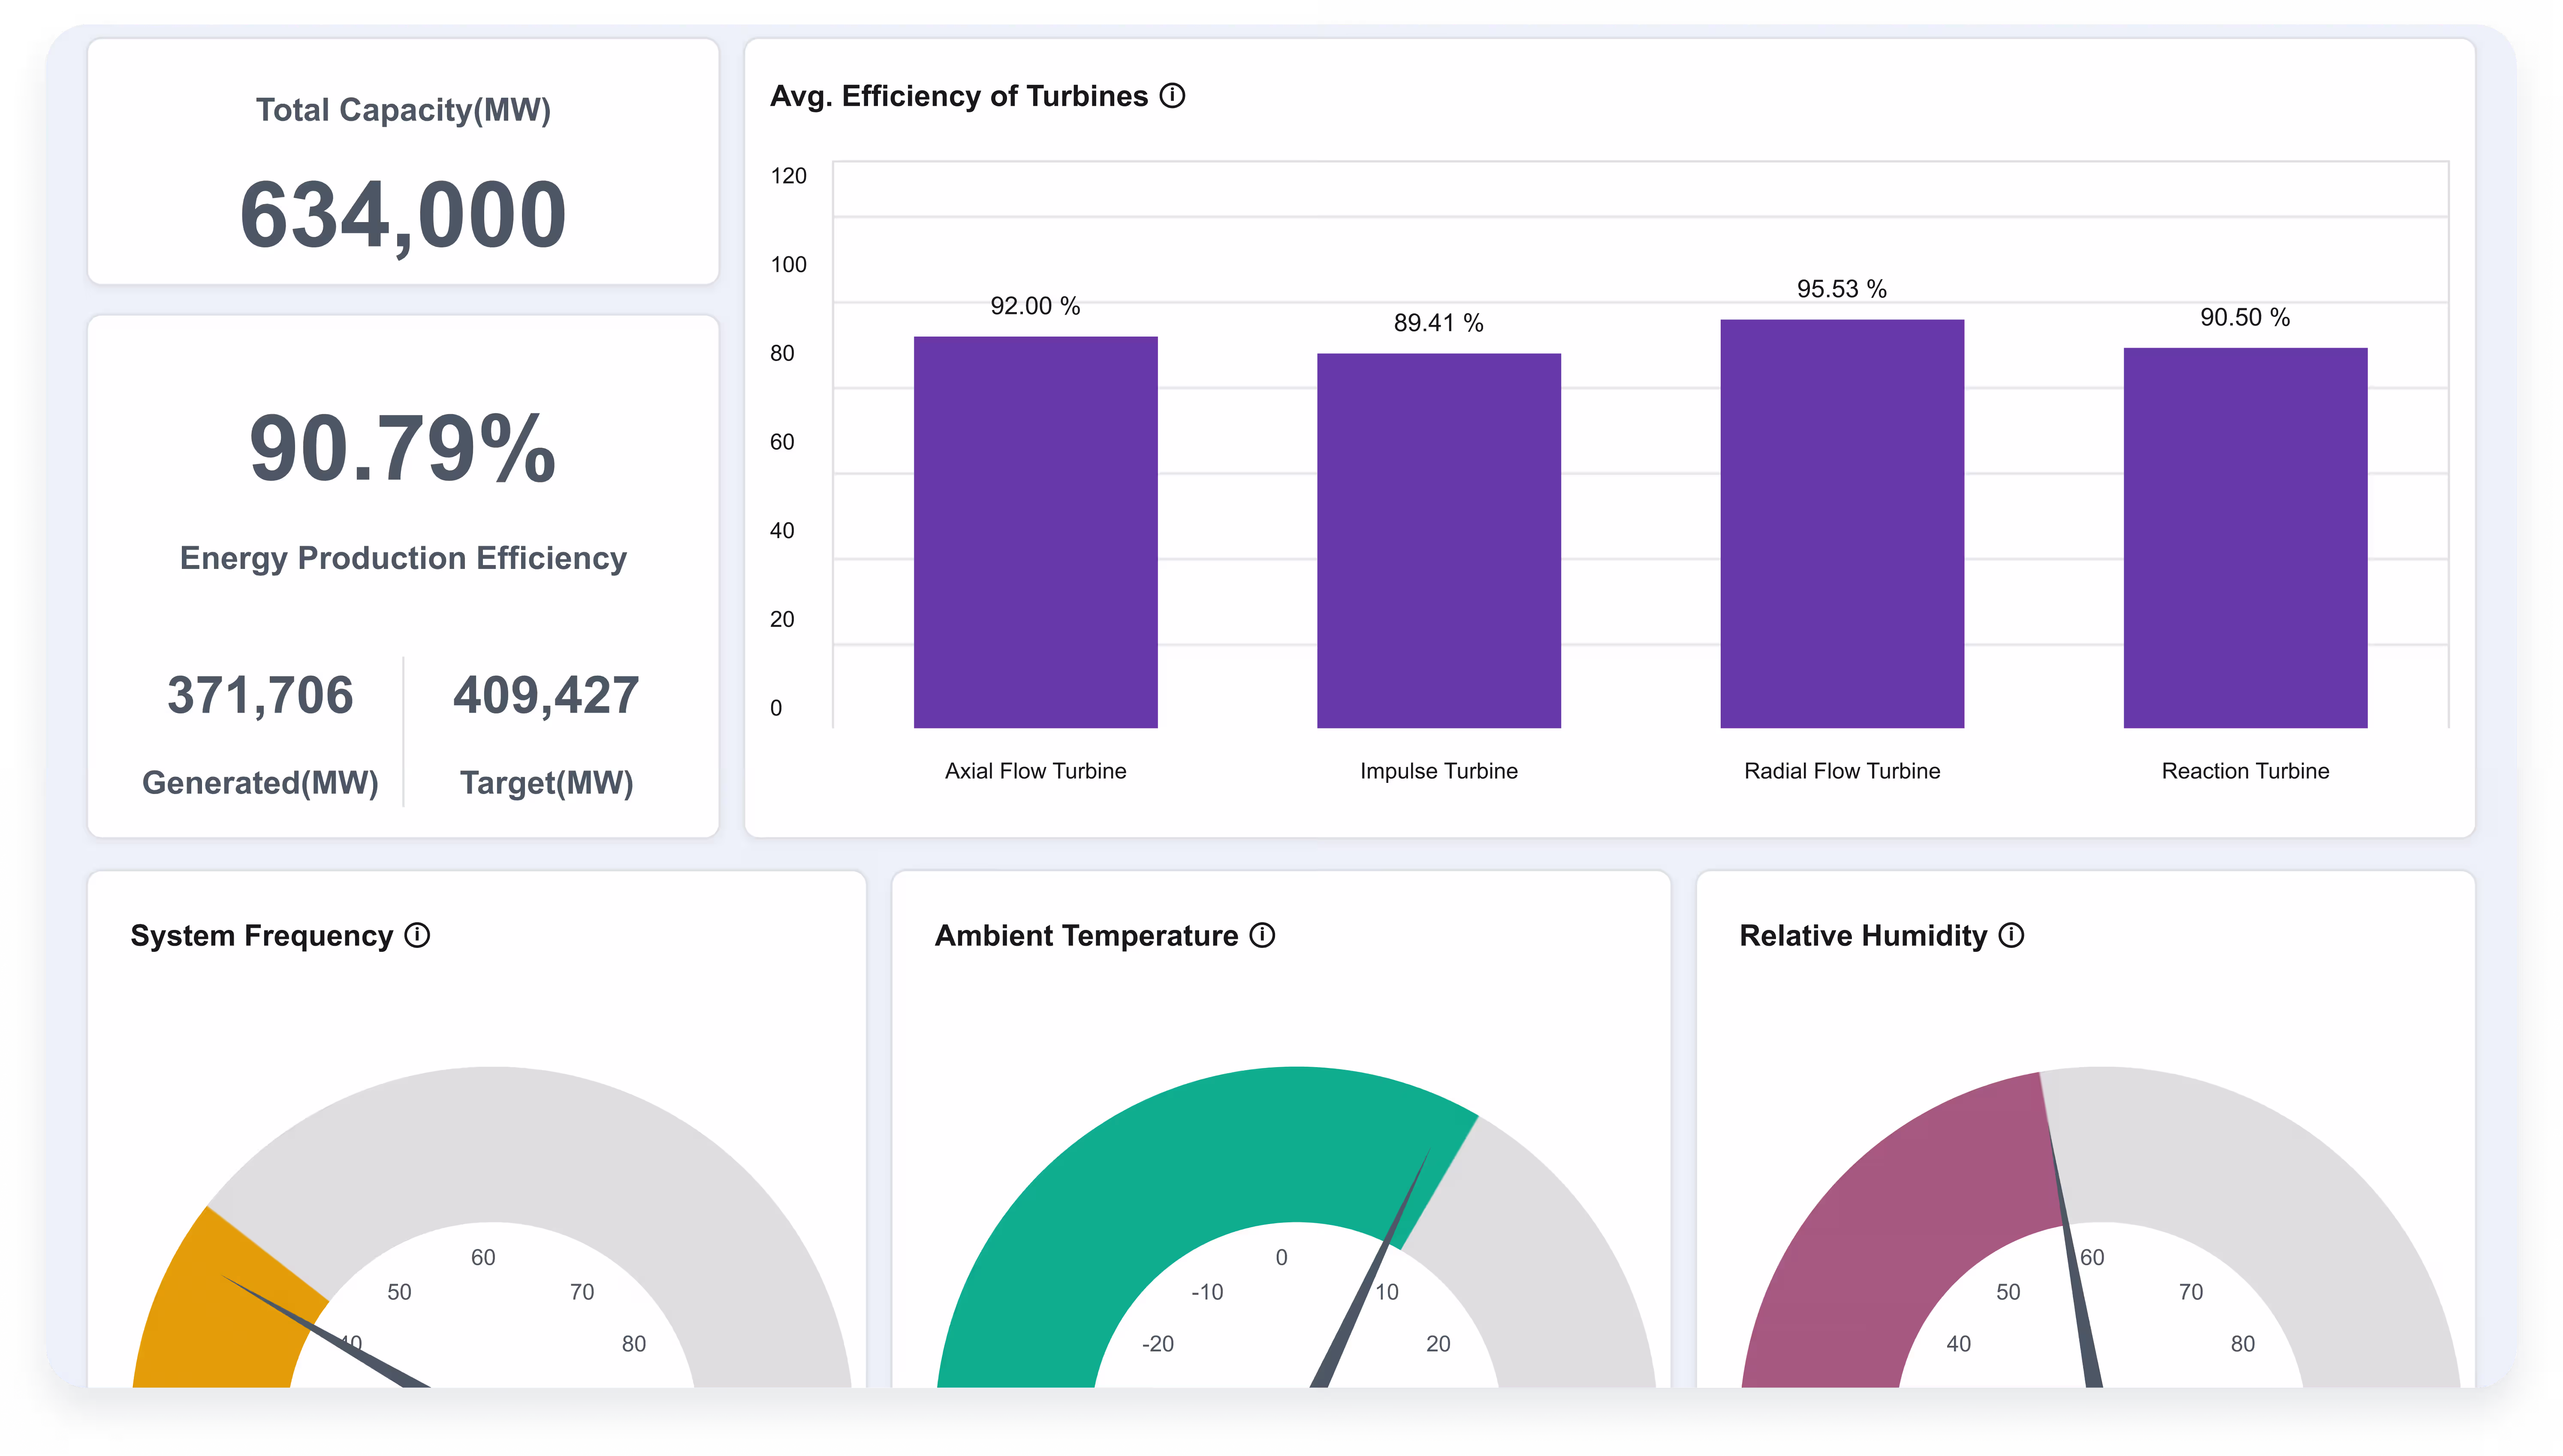
Task: Open the Relative Humidity info icon
Action: (x=2011, y=935)
